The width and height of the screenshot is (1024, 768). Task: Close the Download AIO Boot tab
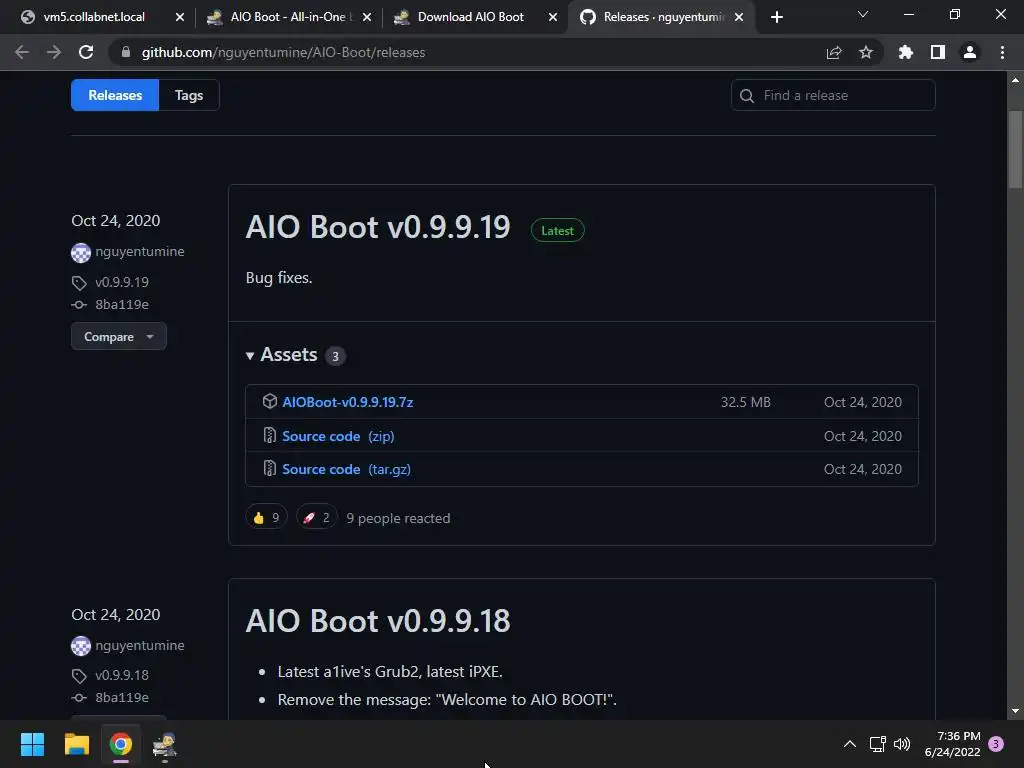(x=553, y=17)
